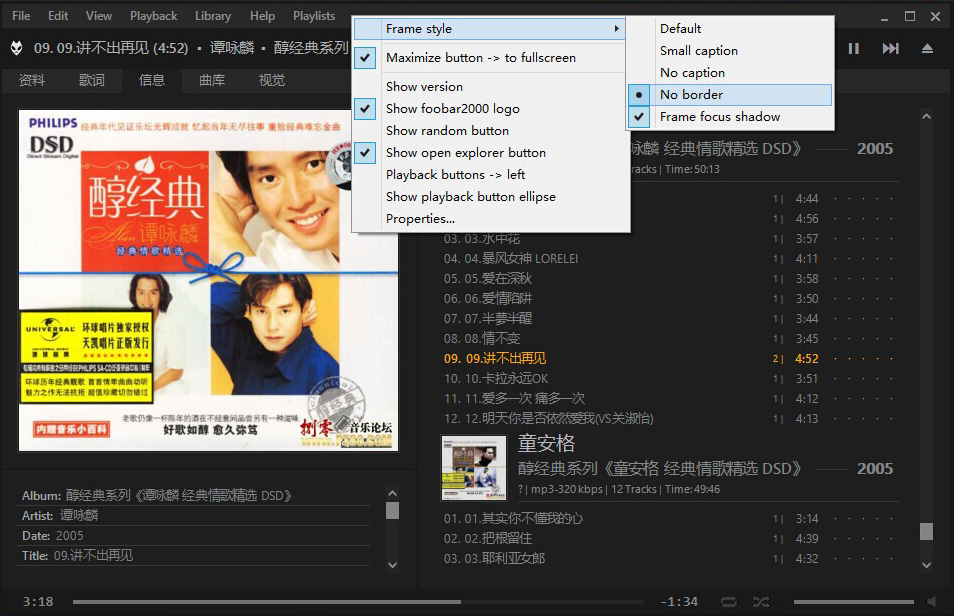Pause the current playback
Screen dimensions: 954x616
[854, 48]
